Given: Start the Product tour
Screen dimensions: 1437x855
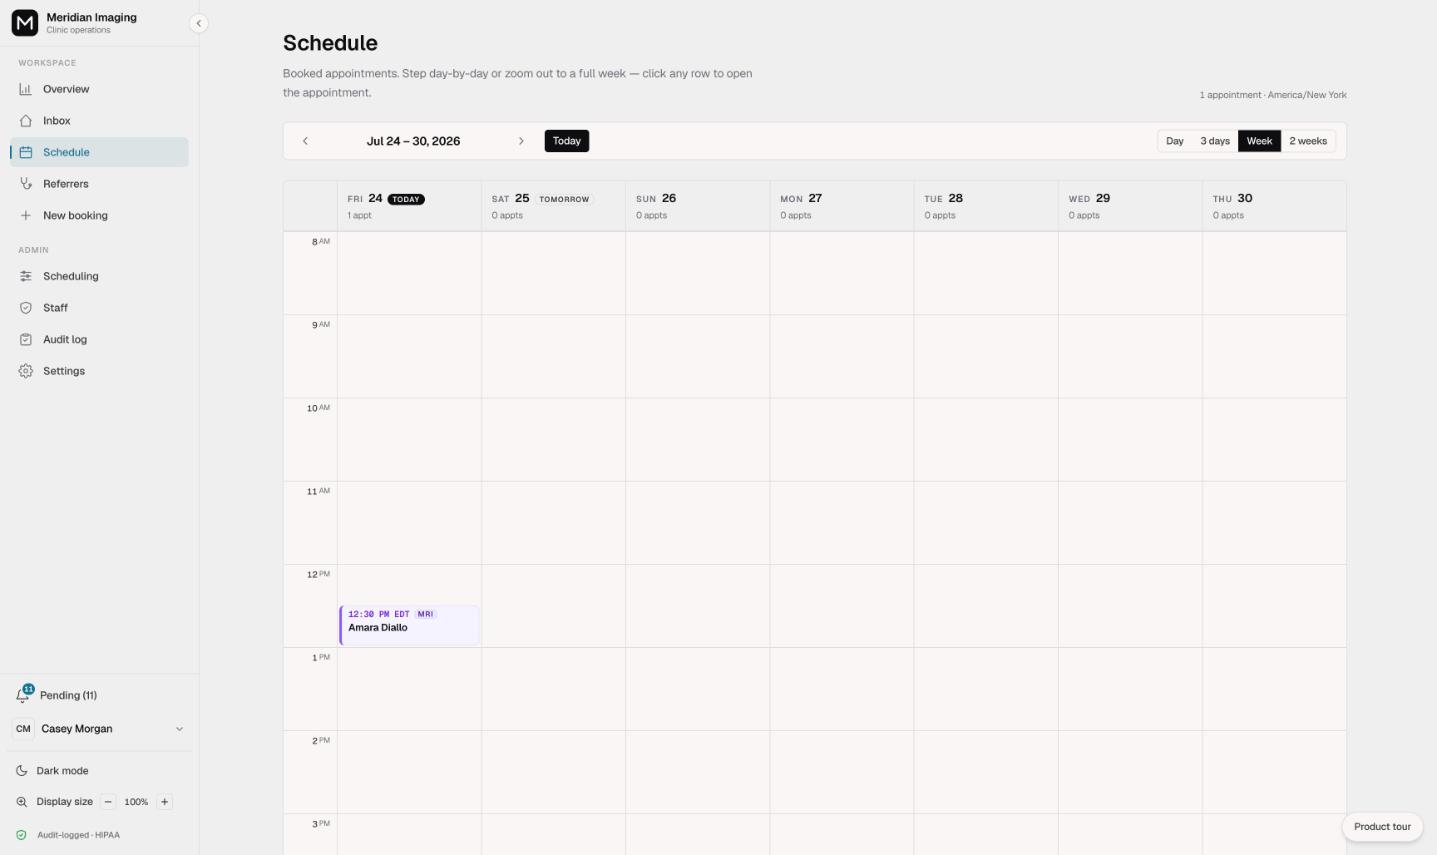Looking at the screenshot, I should [1382, 827].
